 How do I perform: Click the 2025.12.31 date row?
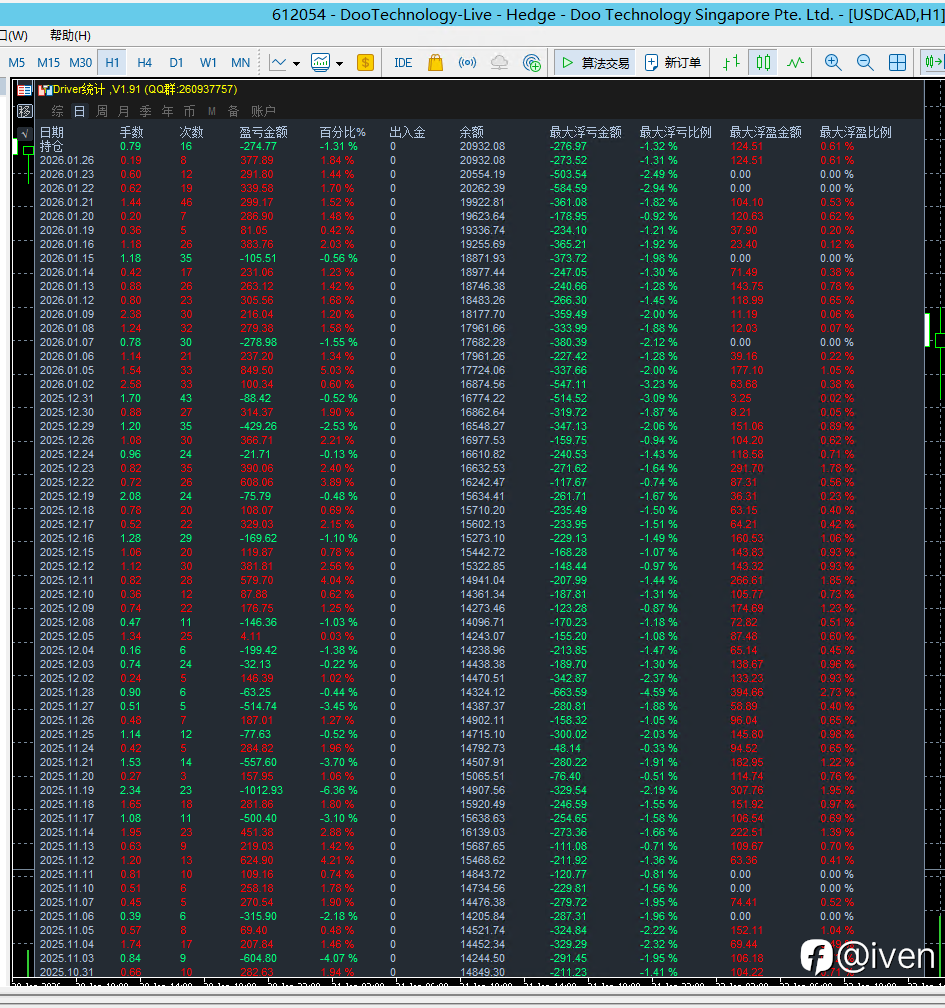click(x=67, y=399)
